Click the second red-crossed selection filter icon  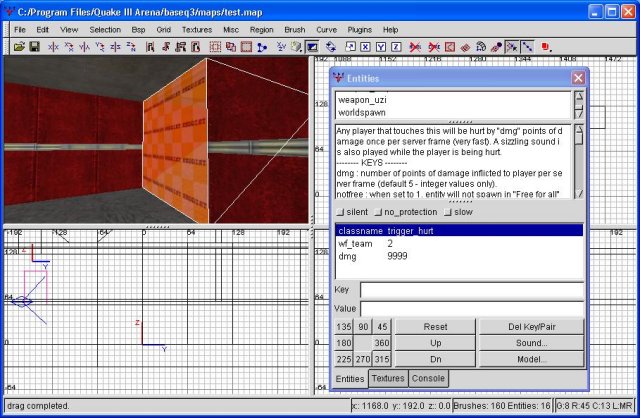pos(434,47)
